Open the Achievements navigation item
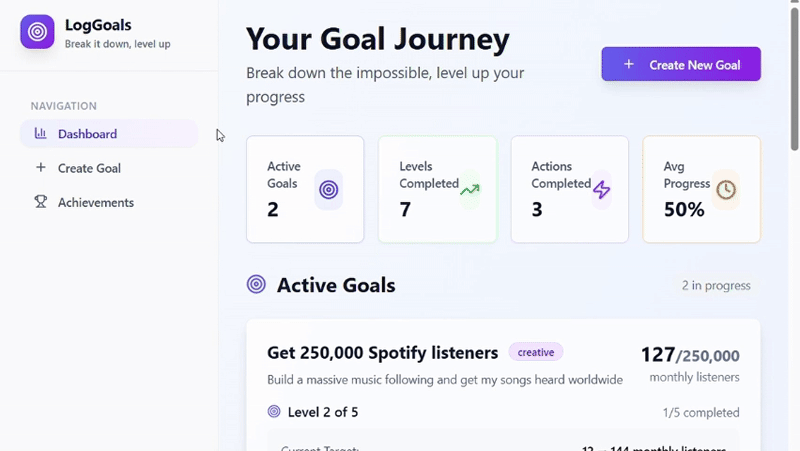This screenshot has width=800, height=451. pyautogui.click(x=95, y=202)
